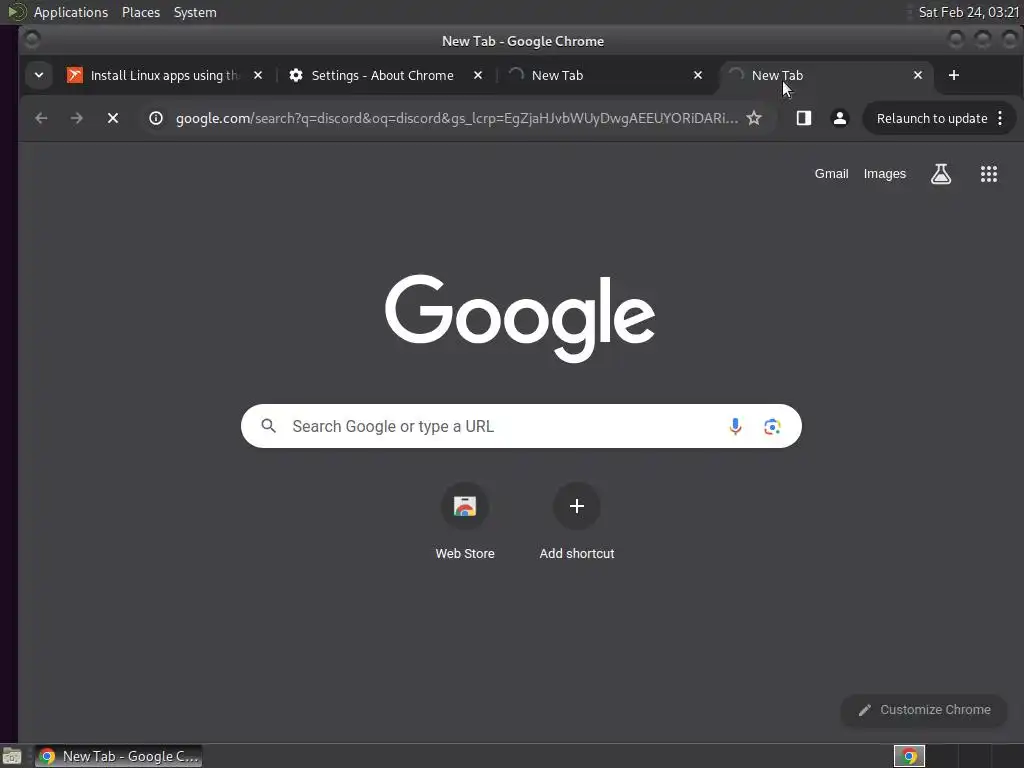Screen dimensions: 1024x768
Task: Click Relaunch to update button
Action: [x=931, y=118]
